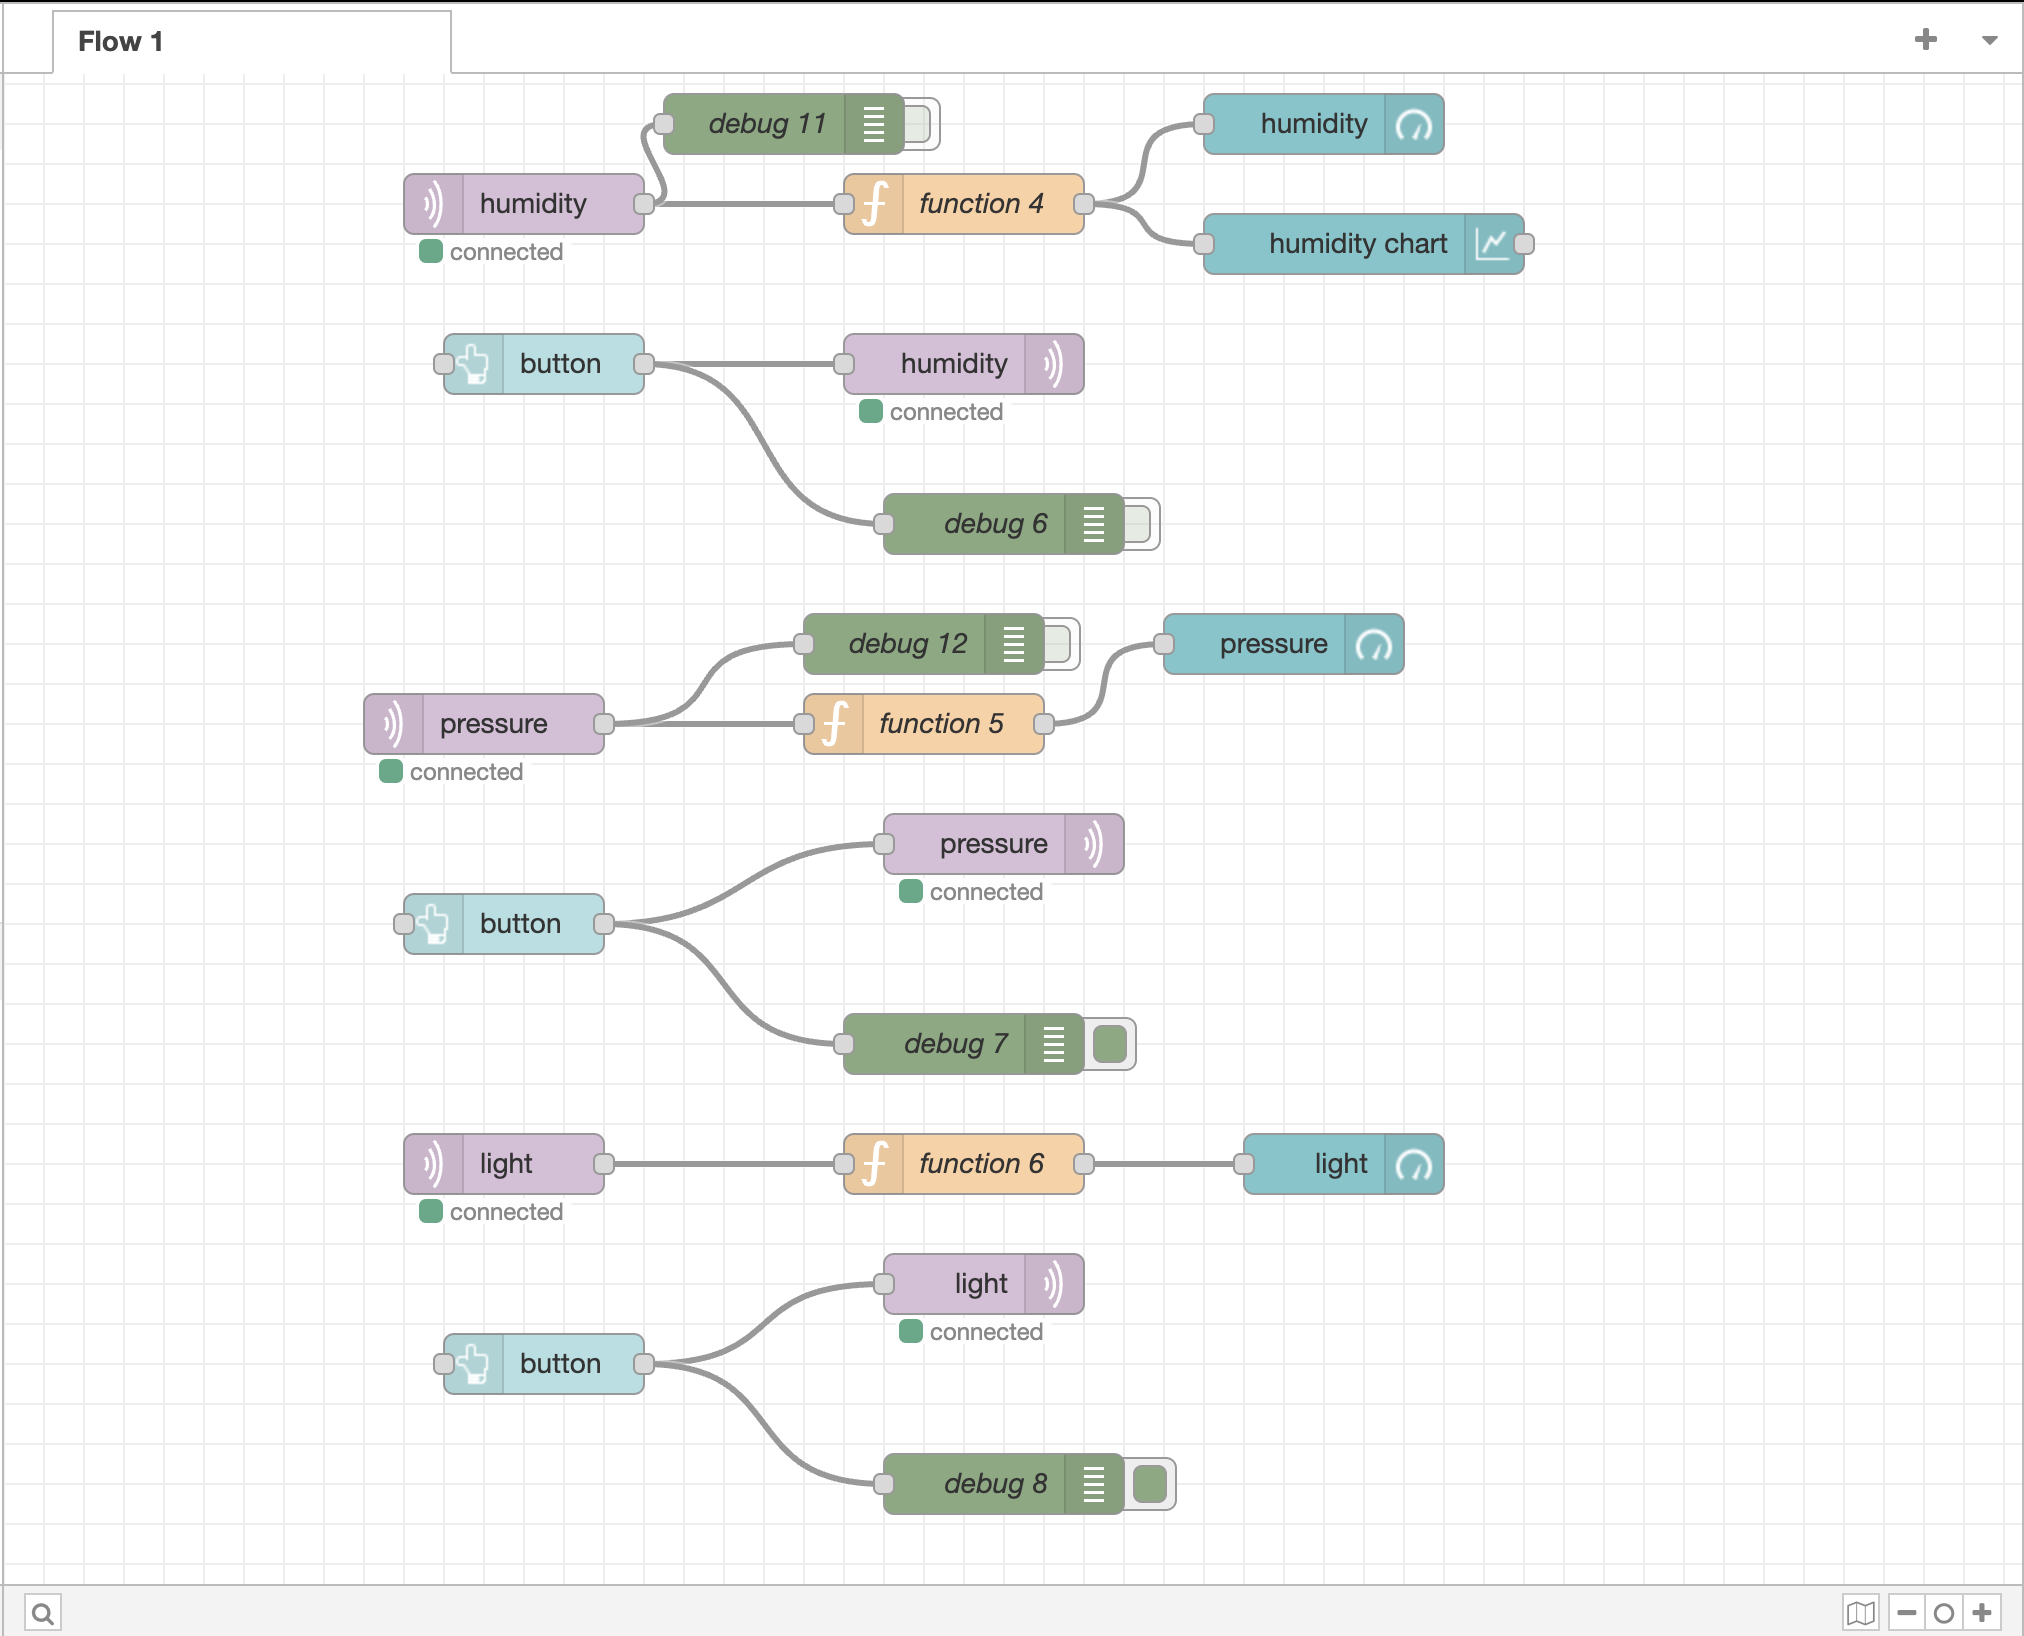2024x1636 pixels.
Task: Switch to the Flow 1 tab
Action: click(x=251, y=42)
